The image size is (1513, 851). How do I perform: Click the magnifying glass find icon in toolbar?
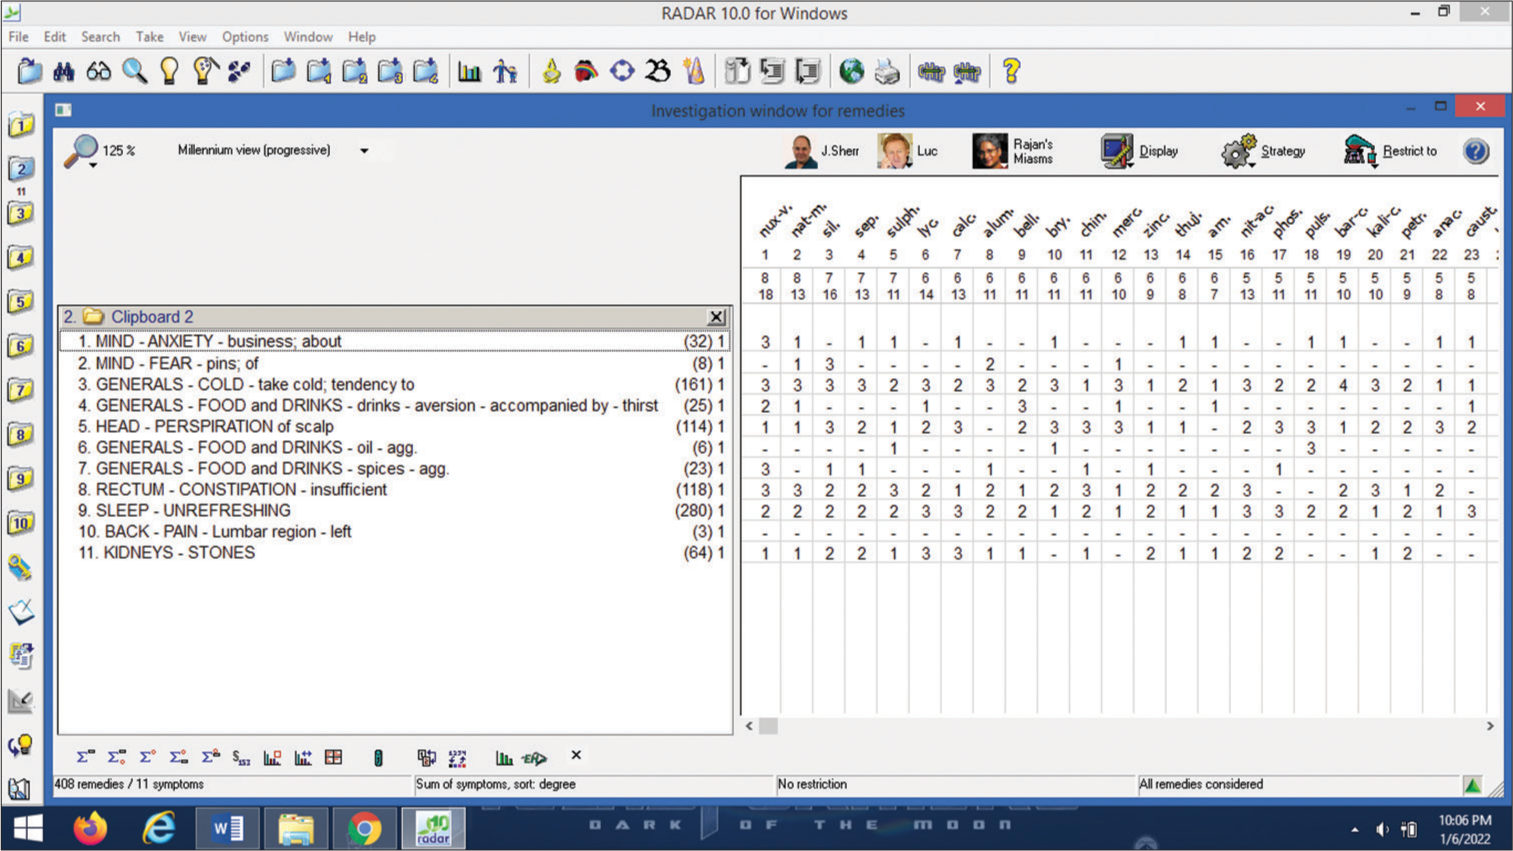134,71
